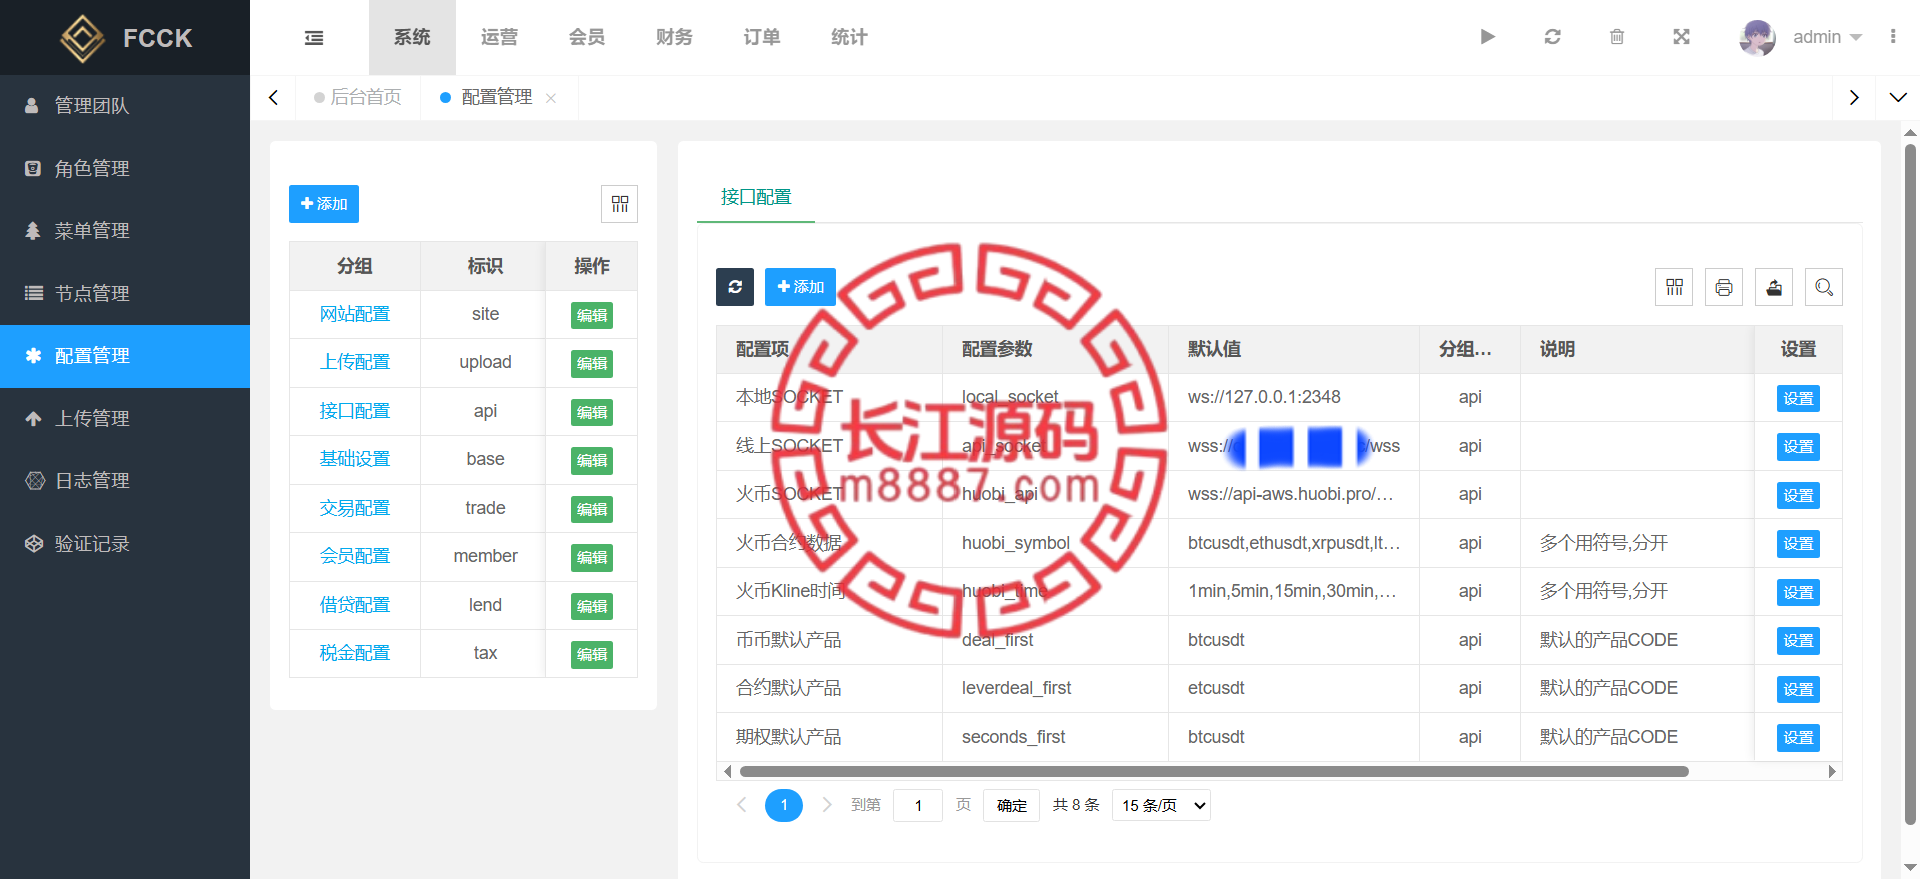This screenshot has width=1920, height=879.
Task: Click 添加 above the config table
Action: coord(800,287)
